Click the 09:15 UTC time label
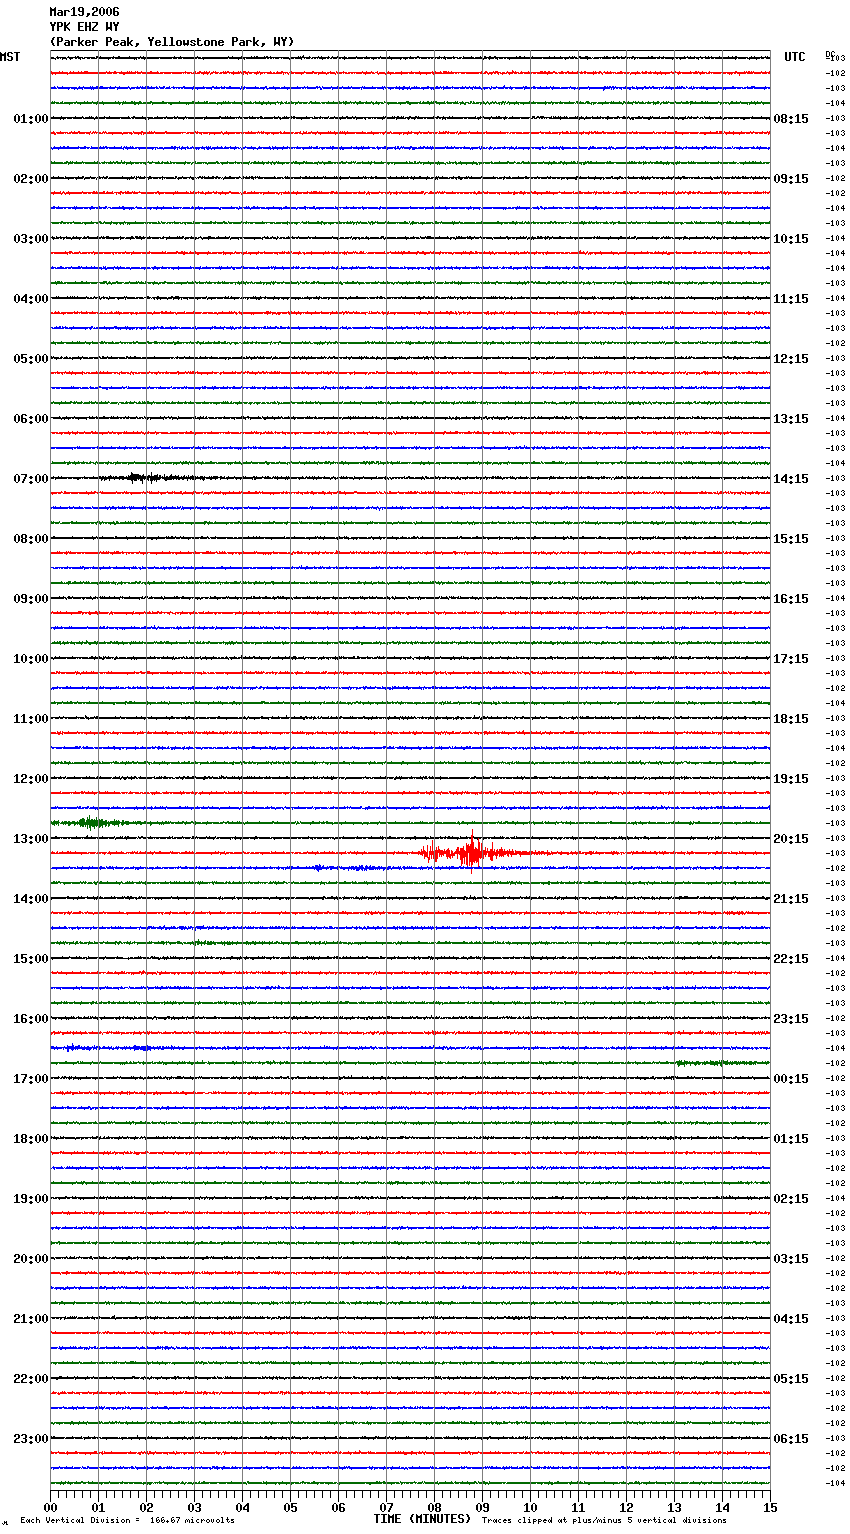This screenshot has height=1534, width=850. coord(791,179)
